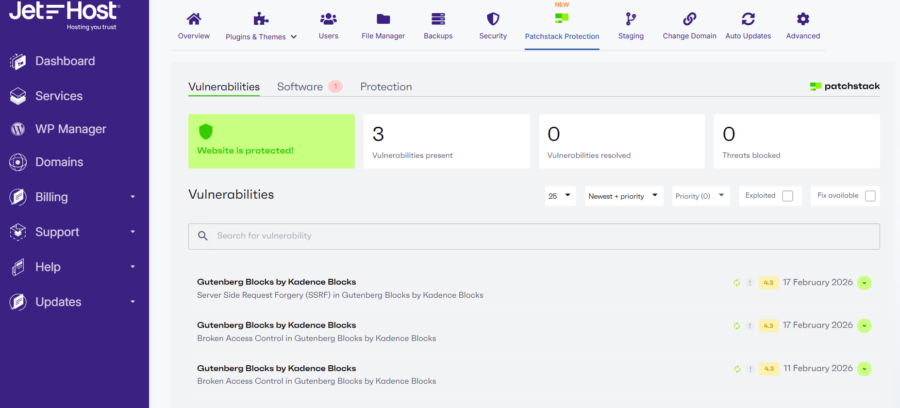The image size is (900, 408).
Task: Click the Server Side Request Forgery description text
Action: 340,296
